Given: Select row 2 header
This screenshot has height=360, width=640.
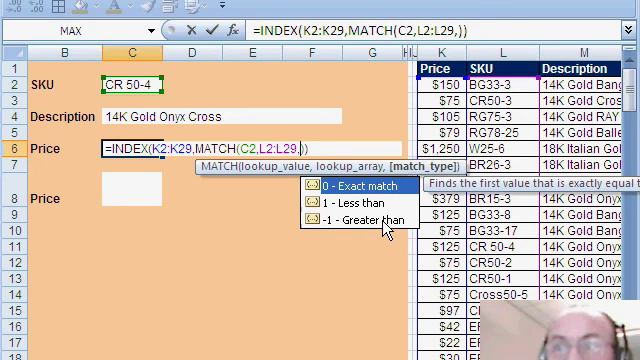Looking at the screenshot, I should 15,85.
